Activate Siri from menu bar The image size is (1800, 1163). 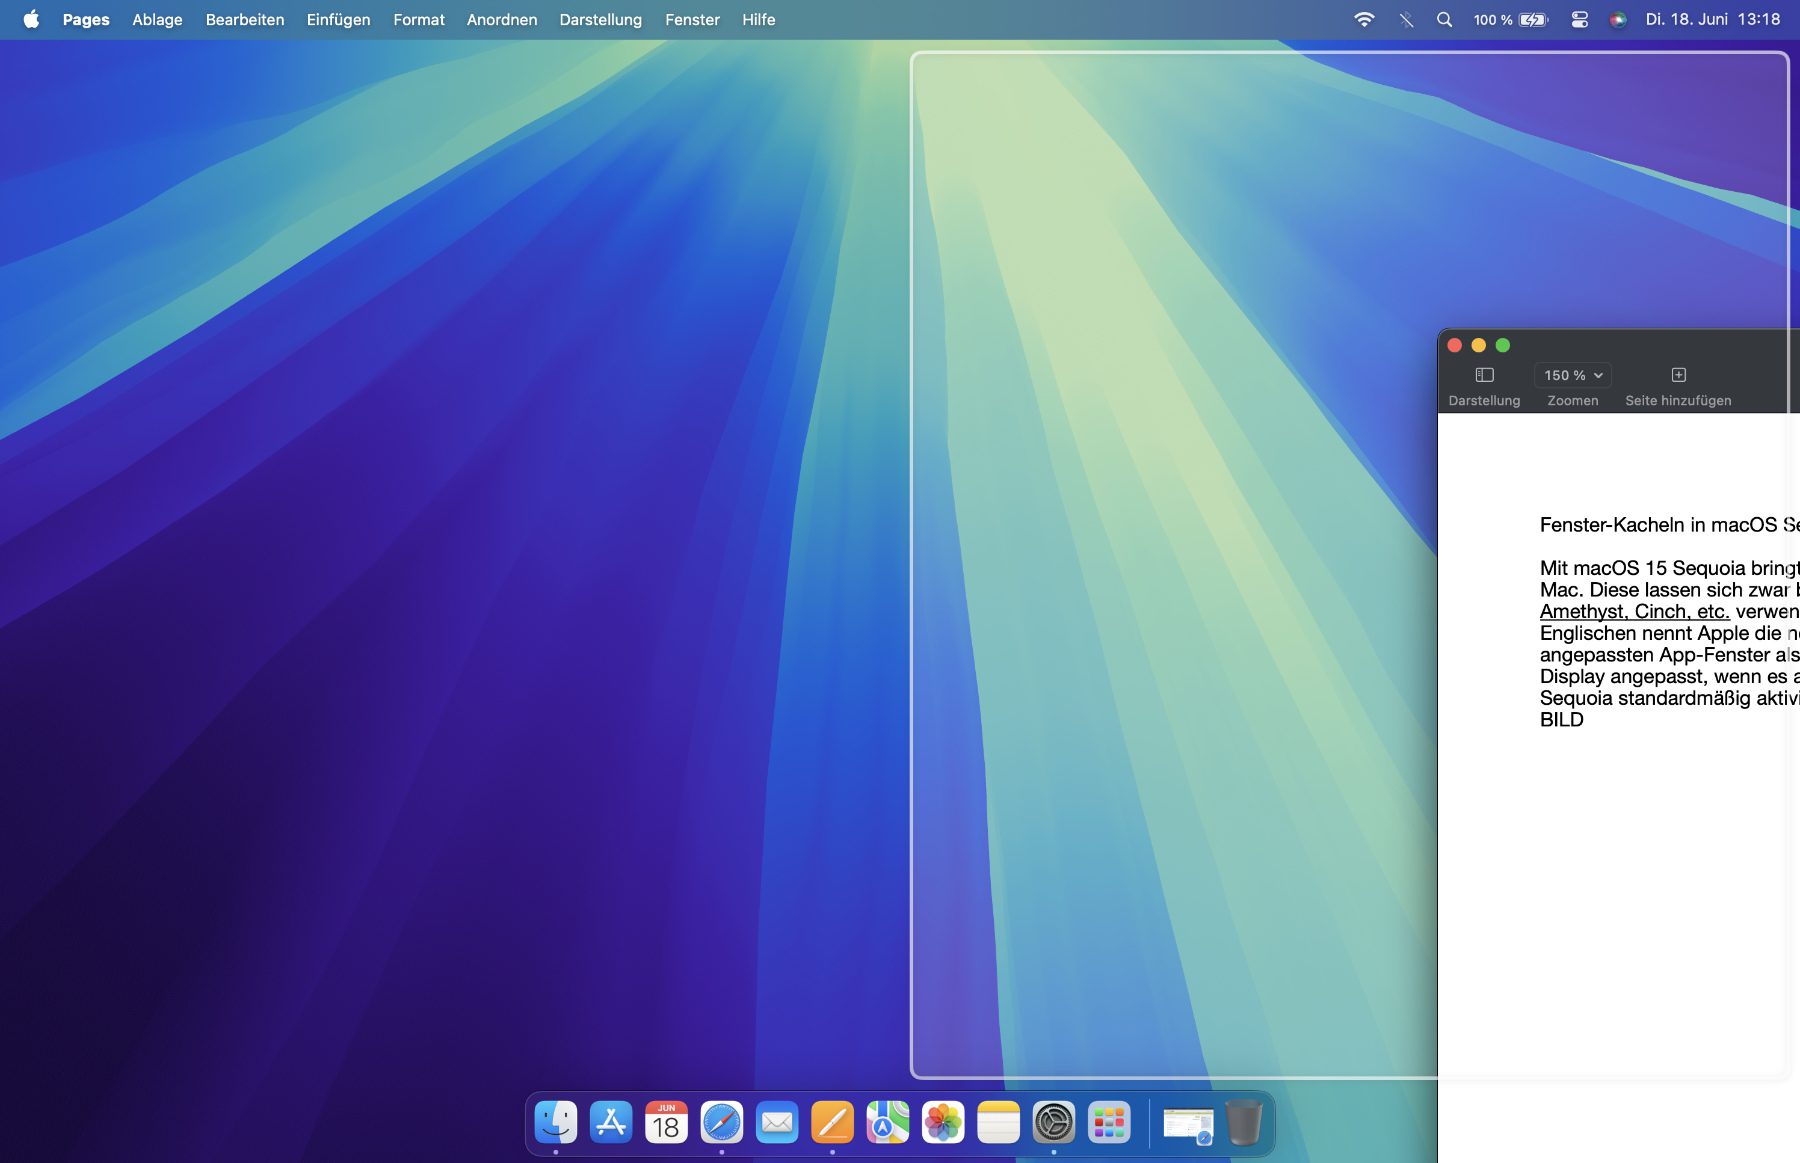tap(1617, 20)
